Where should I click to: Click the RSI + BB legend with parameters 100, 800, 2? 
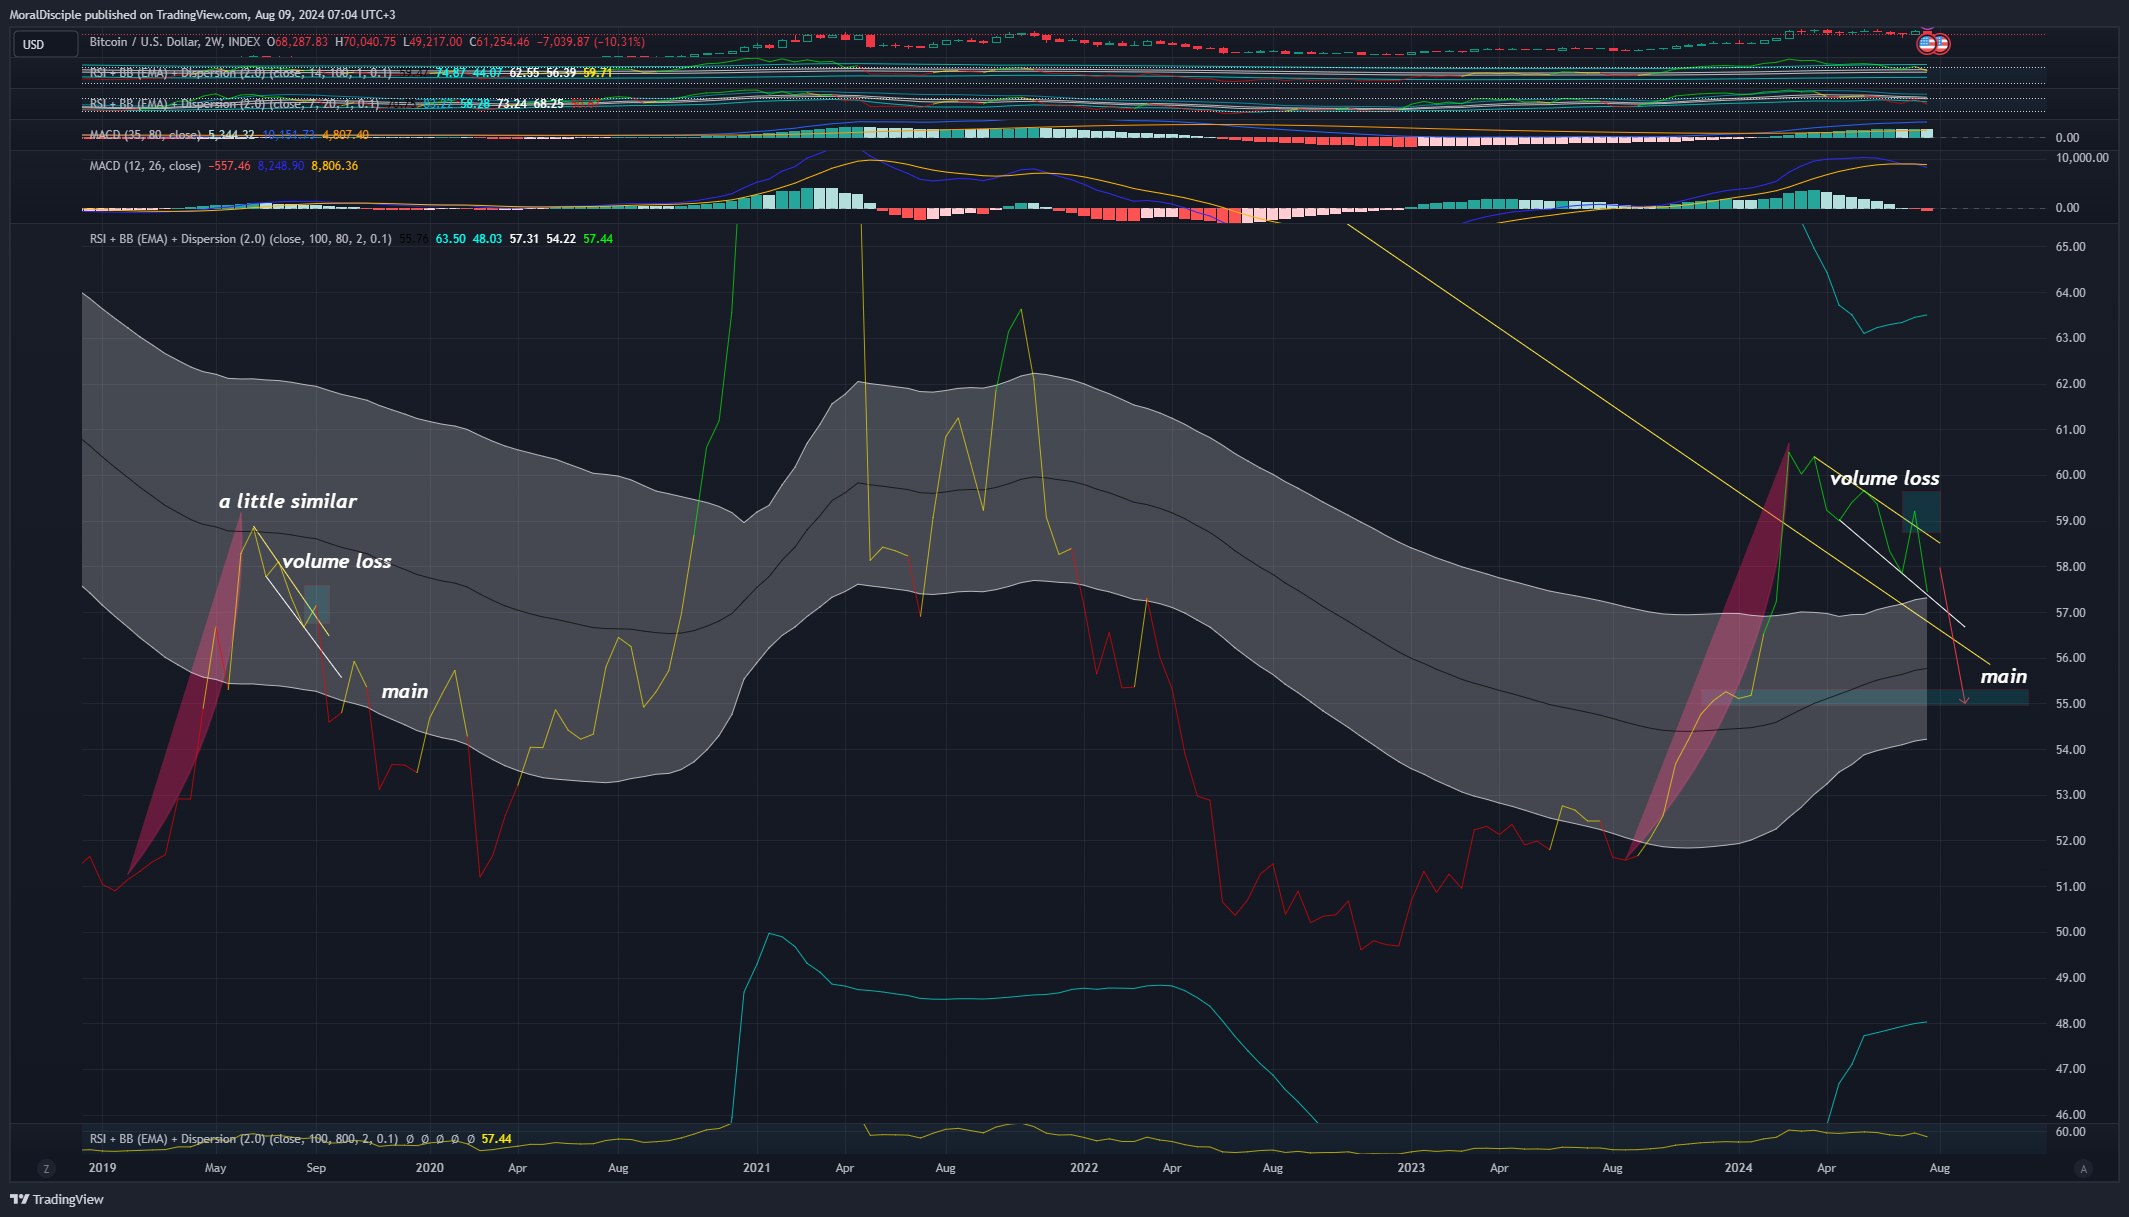(x=244, y=1139)
